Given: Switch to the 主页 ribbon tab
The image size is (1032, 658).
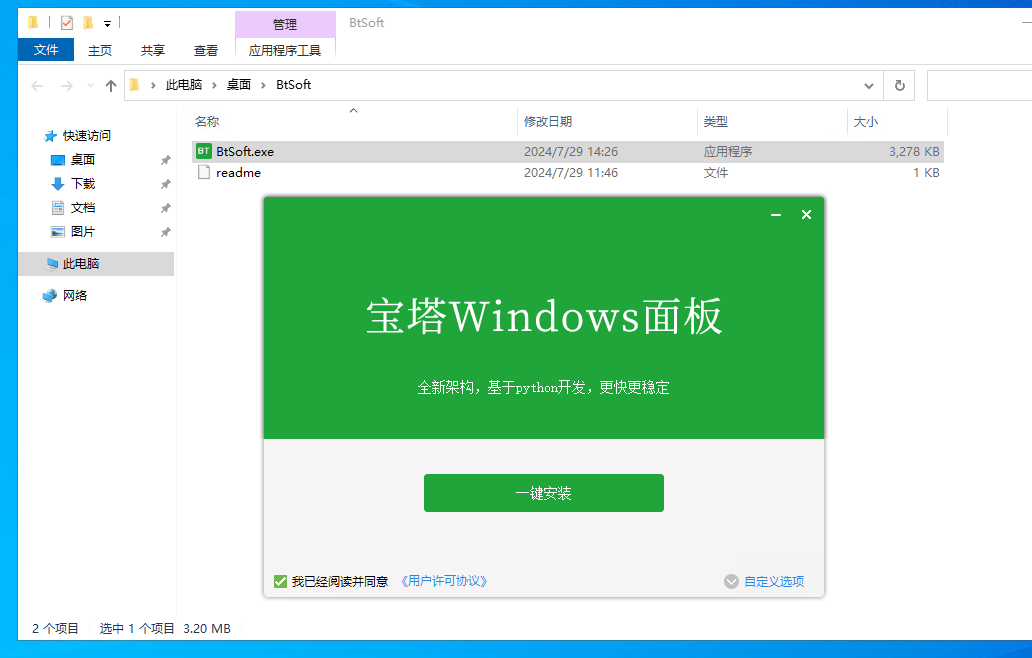Looking at the screenshot, I should [x=100, y=50].
